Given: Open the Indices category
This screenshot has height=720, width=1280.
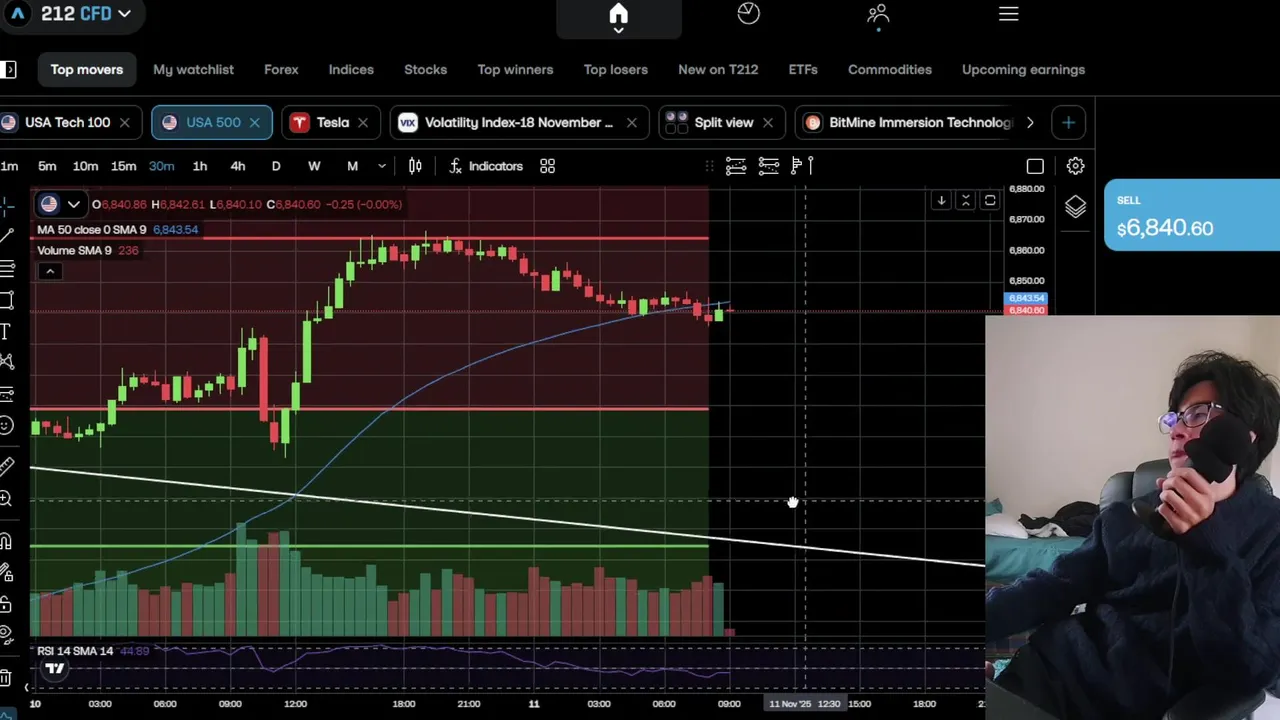Looking at the screenshot, I should (x=351, y=70).
